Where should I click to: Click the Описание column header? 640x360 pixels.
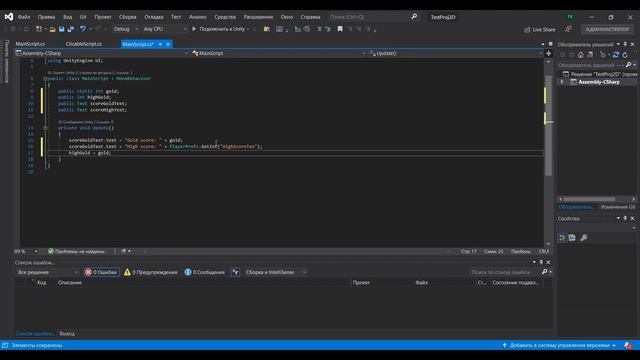pos(70,282)
